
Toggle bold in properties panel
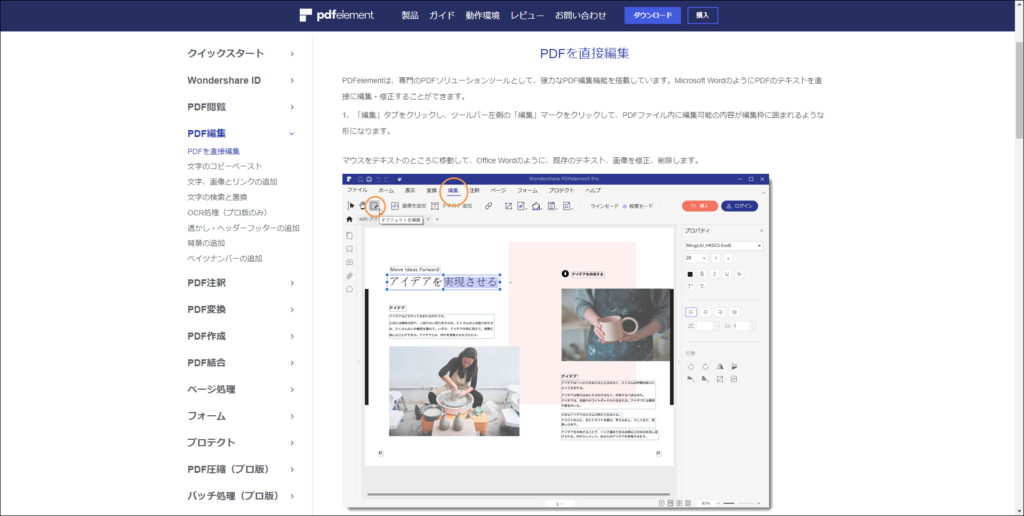[702, 274]
